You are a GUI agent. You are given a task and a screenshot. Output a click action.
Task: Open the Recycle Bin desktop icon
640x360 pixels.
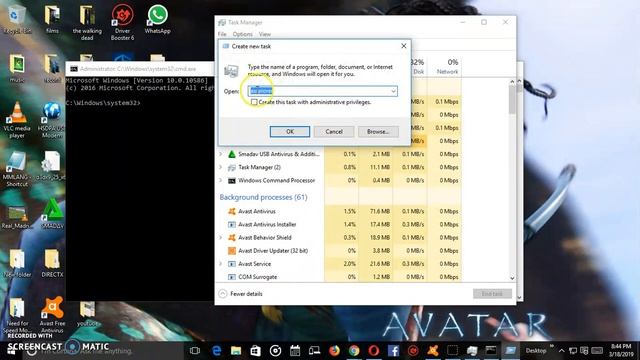point(16,19)
